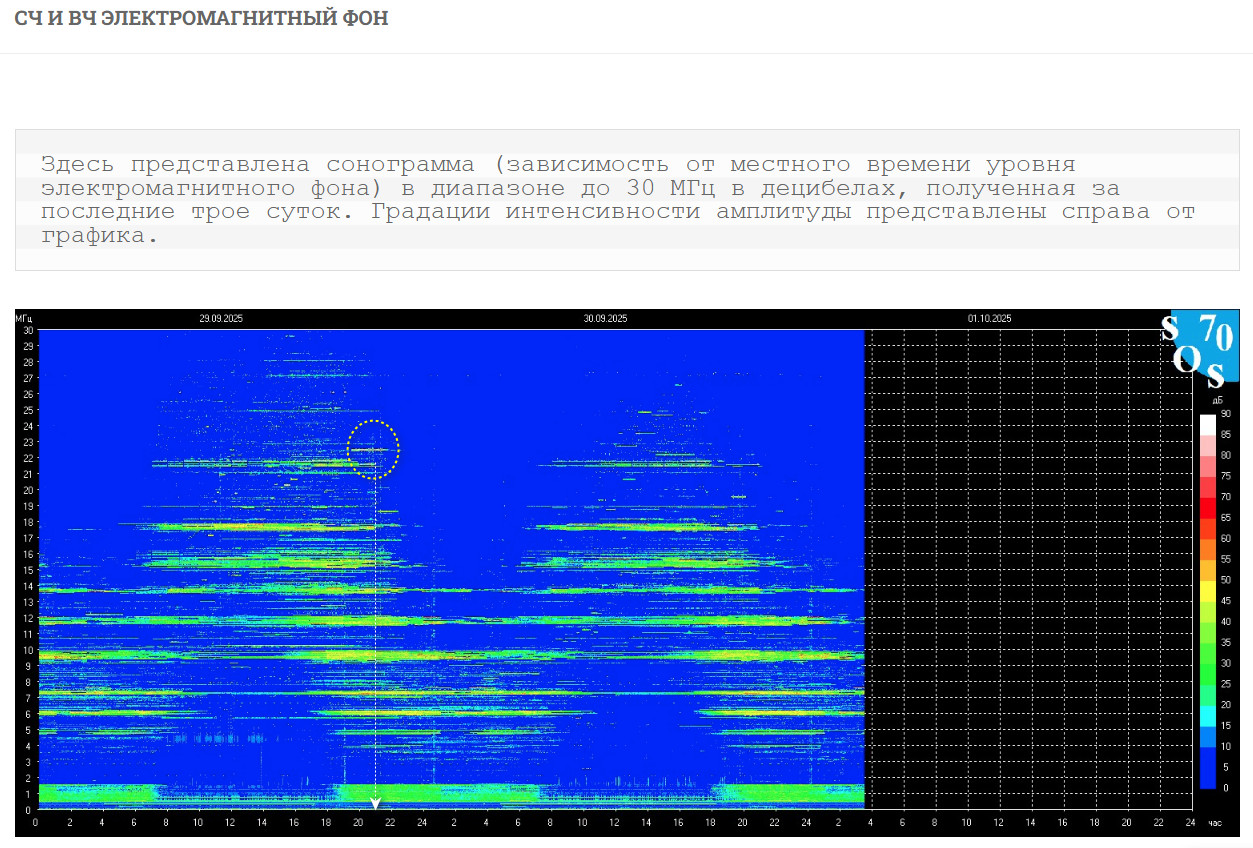This screenshot has width=1253, height=848.
Task: Click the СЧ И ВЧ ЭЛЕКТРОМАГНИТНЫЙ ФОН heading
Action: pos(201,18)
